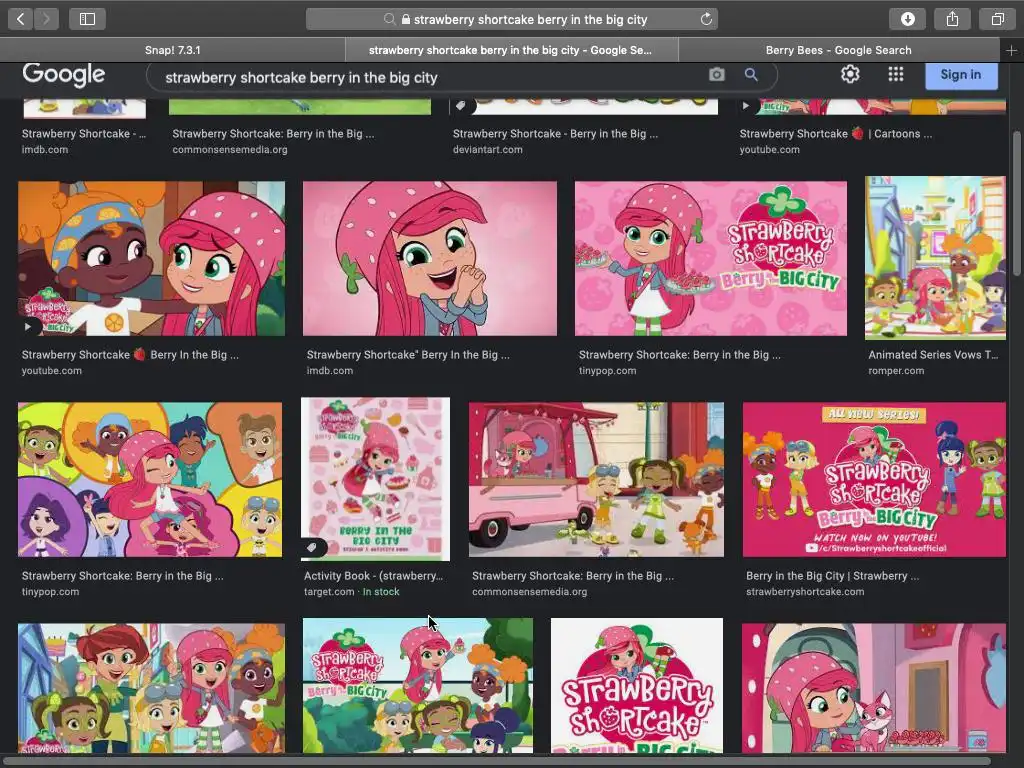The width and height of the screenshot is (1024, 768).
Task: Open the strawberryshortcake.com All New Series thumbnail
Action: click(x=874, y=479)
